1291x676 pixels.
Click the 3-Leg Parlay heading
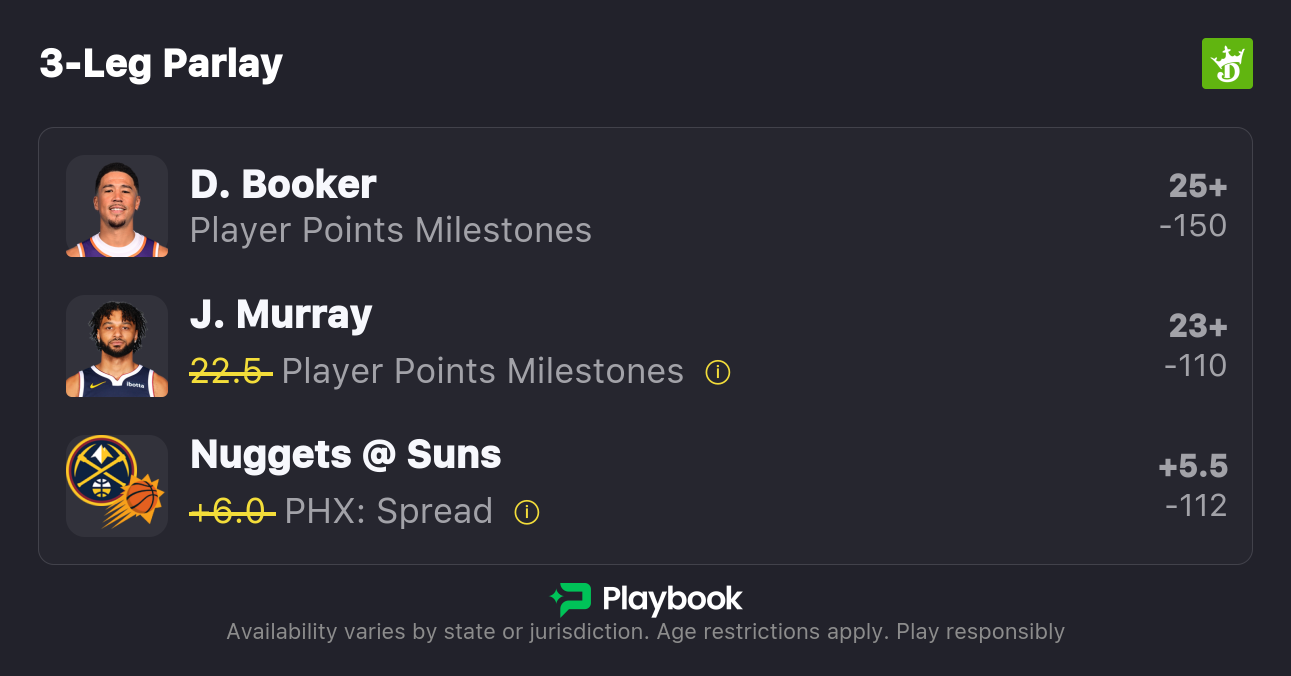click(x=161, y=64)
